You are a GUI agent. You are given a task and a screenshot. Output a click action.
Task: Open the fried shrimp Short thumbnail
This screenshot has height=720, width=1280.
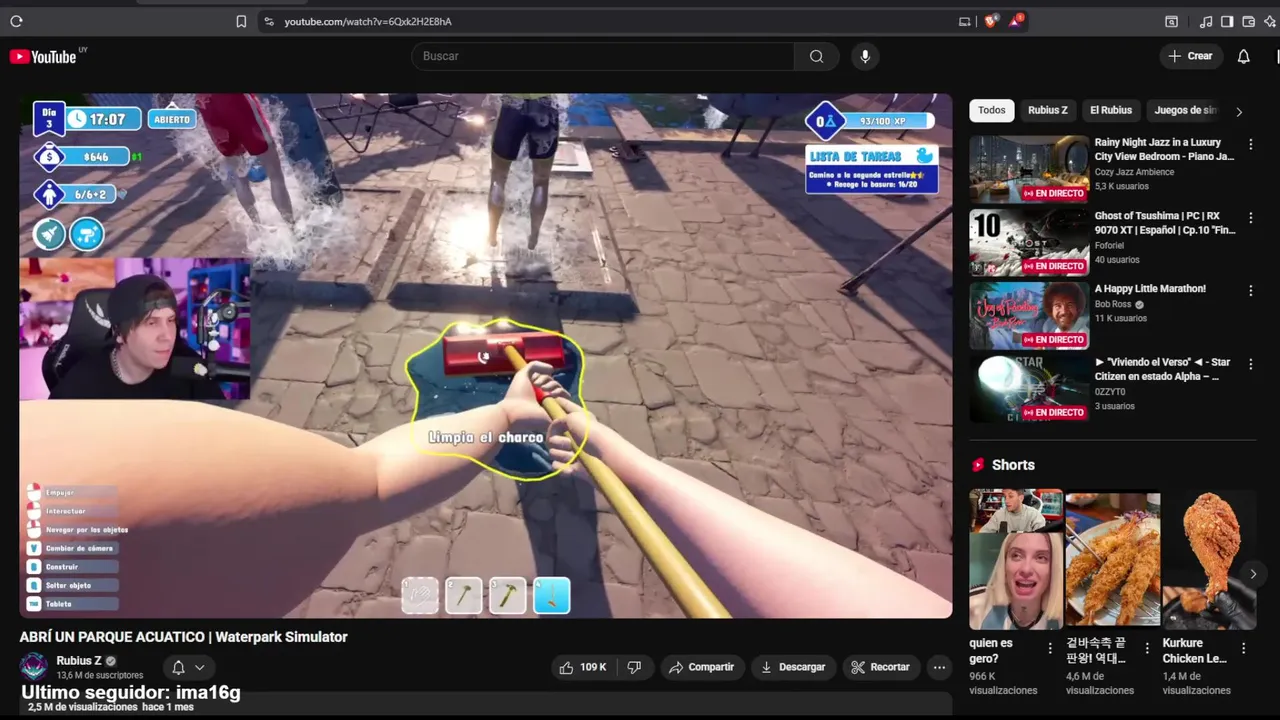1112,559
